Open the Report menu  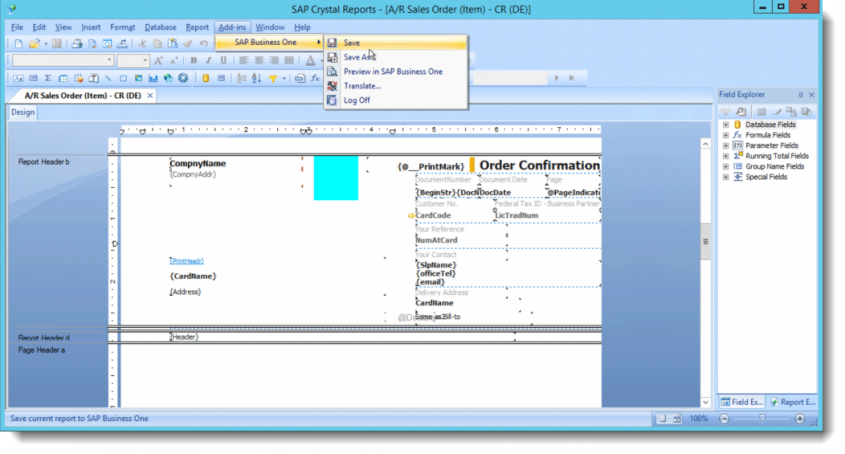point(197,27)
